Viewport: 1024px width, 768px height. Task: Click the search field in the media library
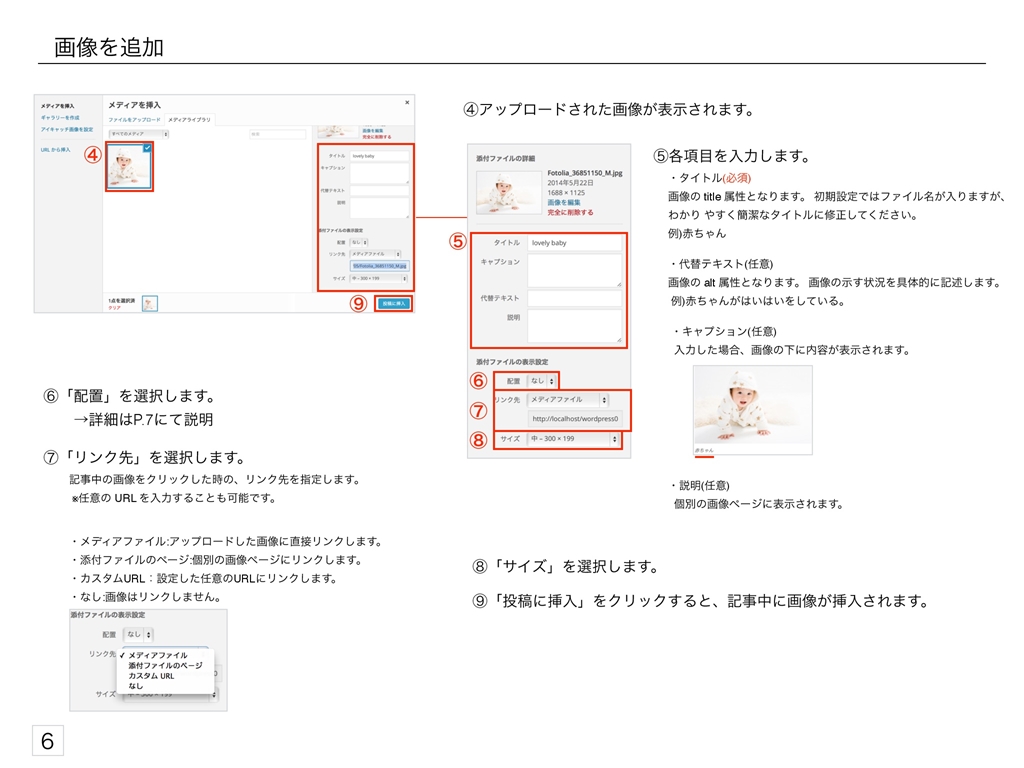(x=276, y=132)
